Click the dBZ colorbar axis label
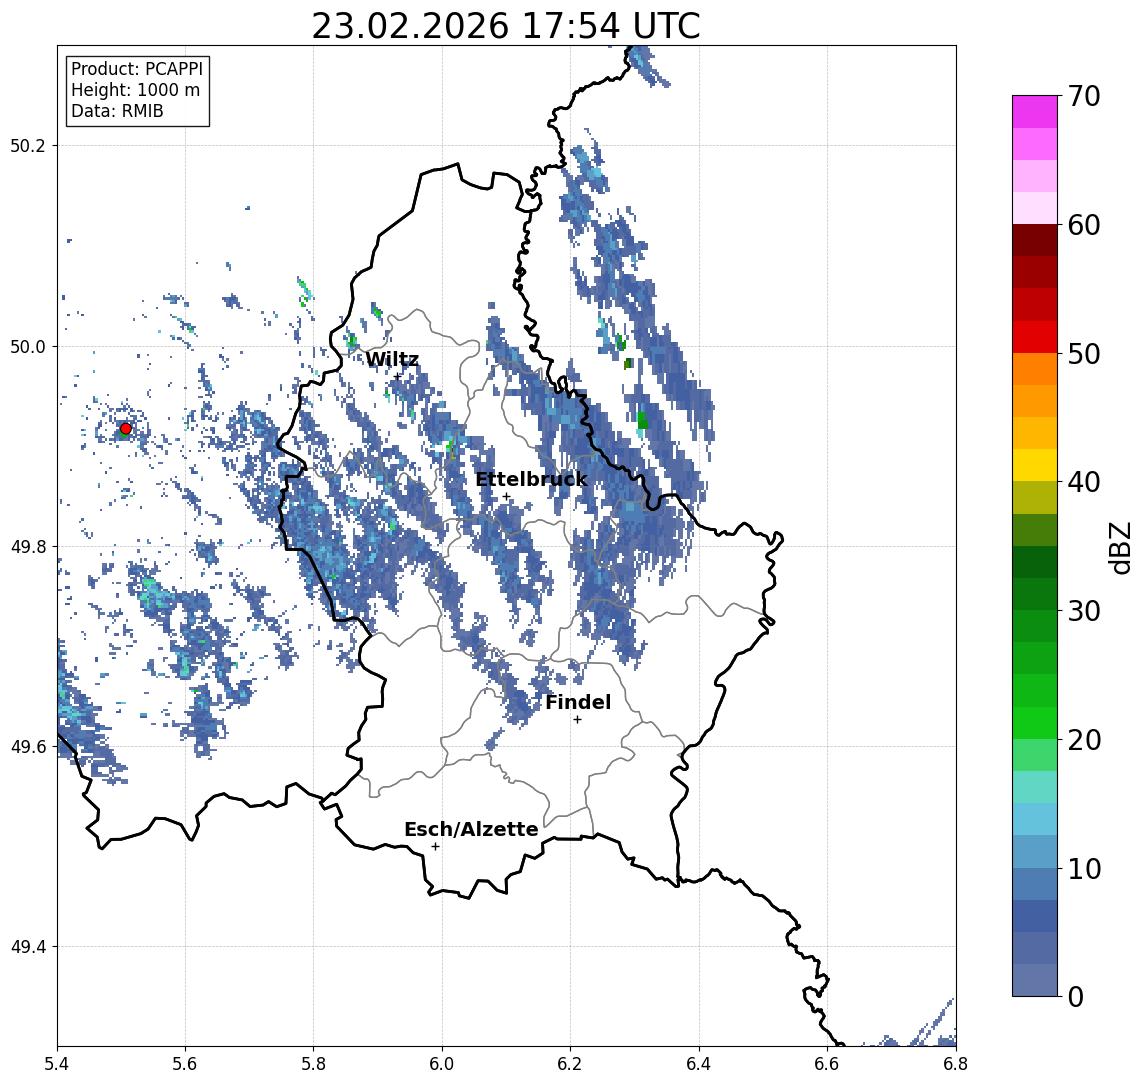1145x1084 pixels. tap(1119, 548)
